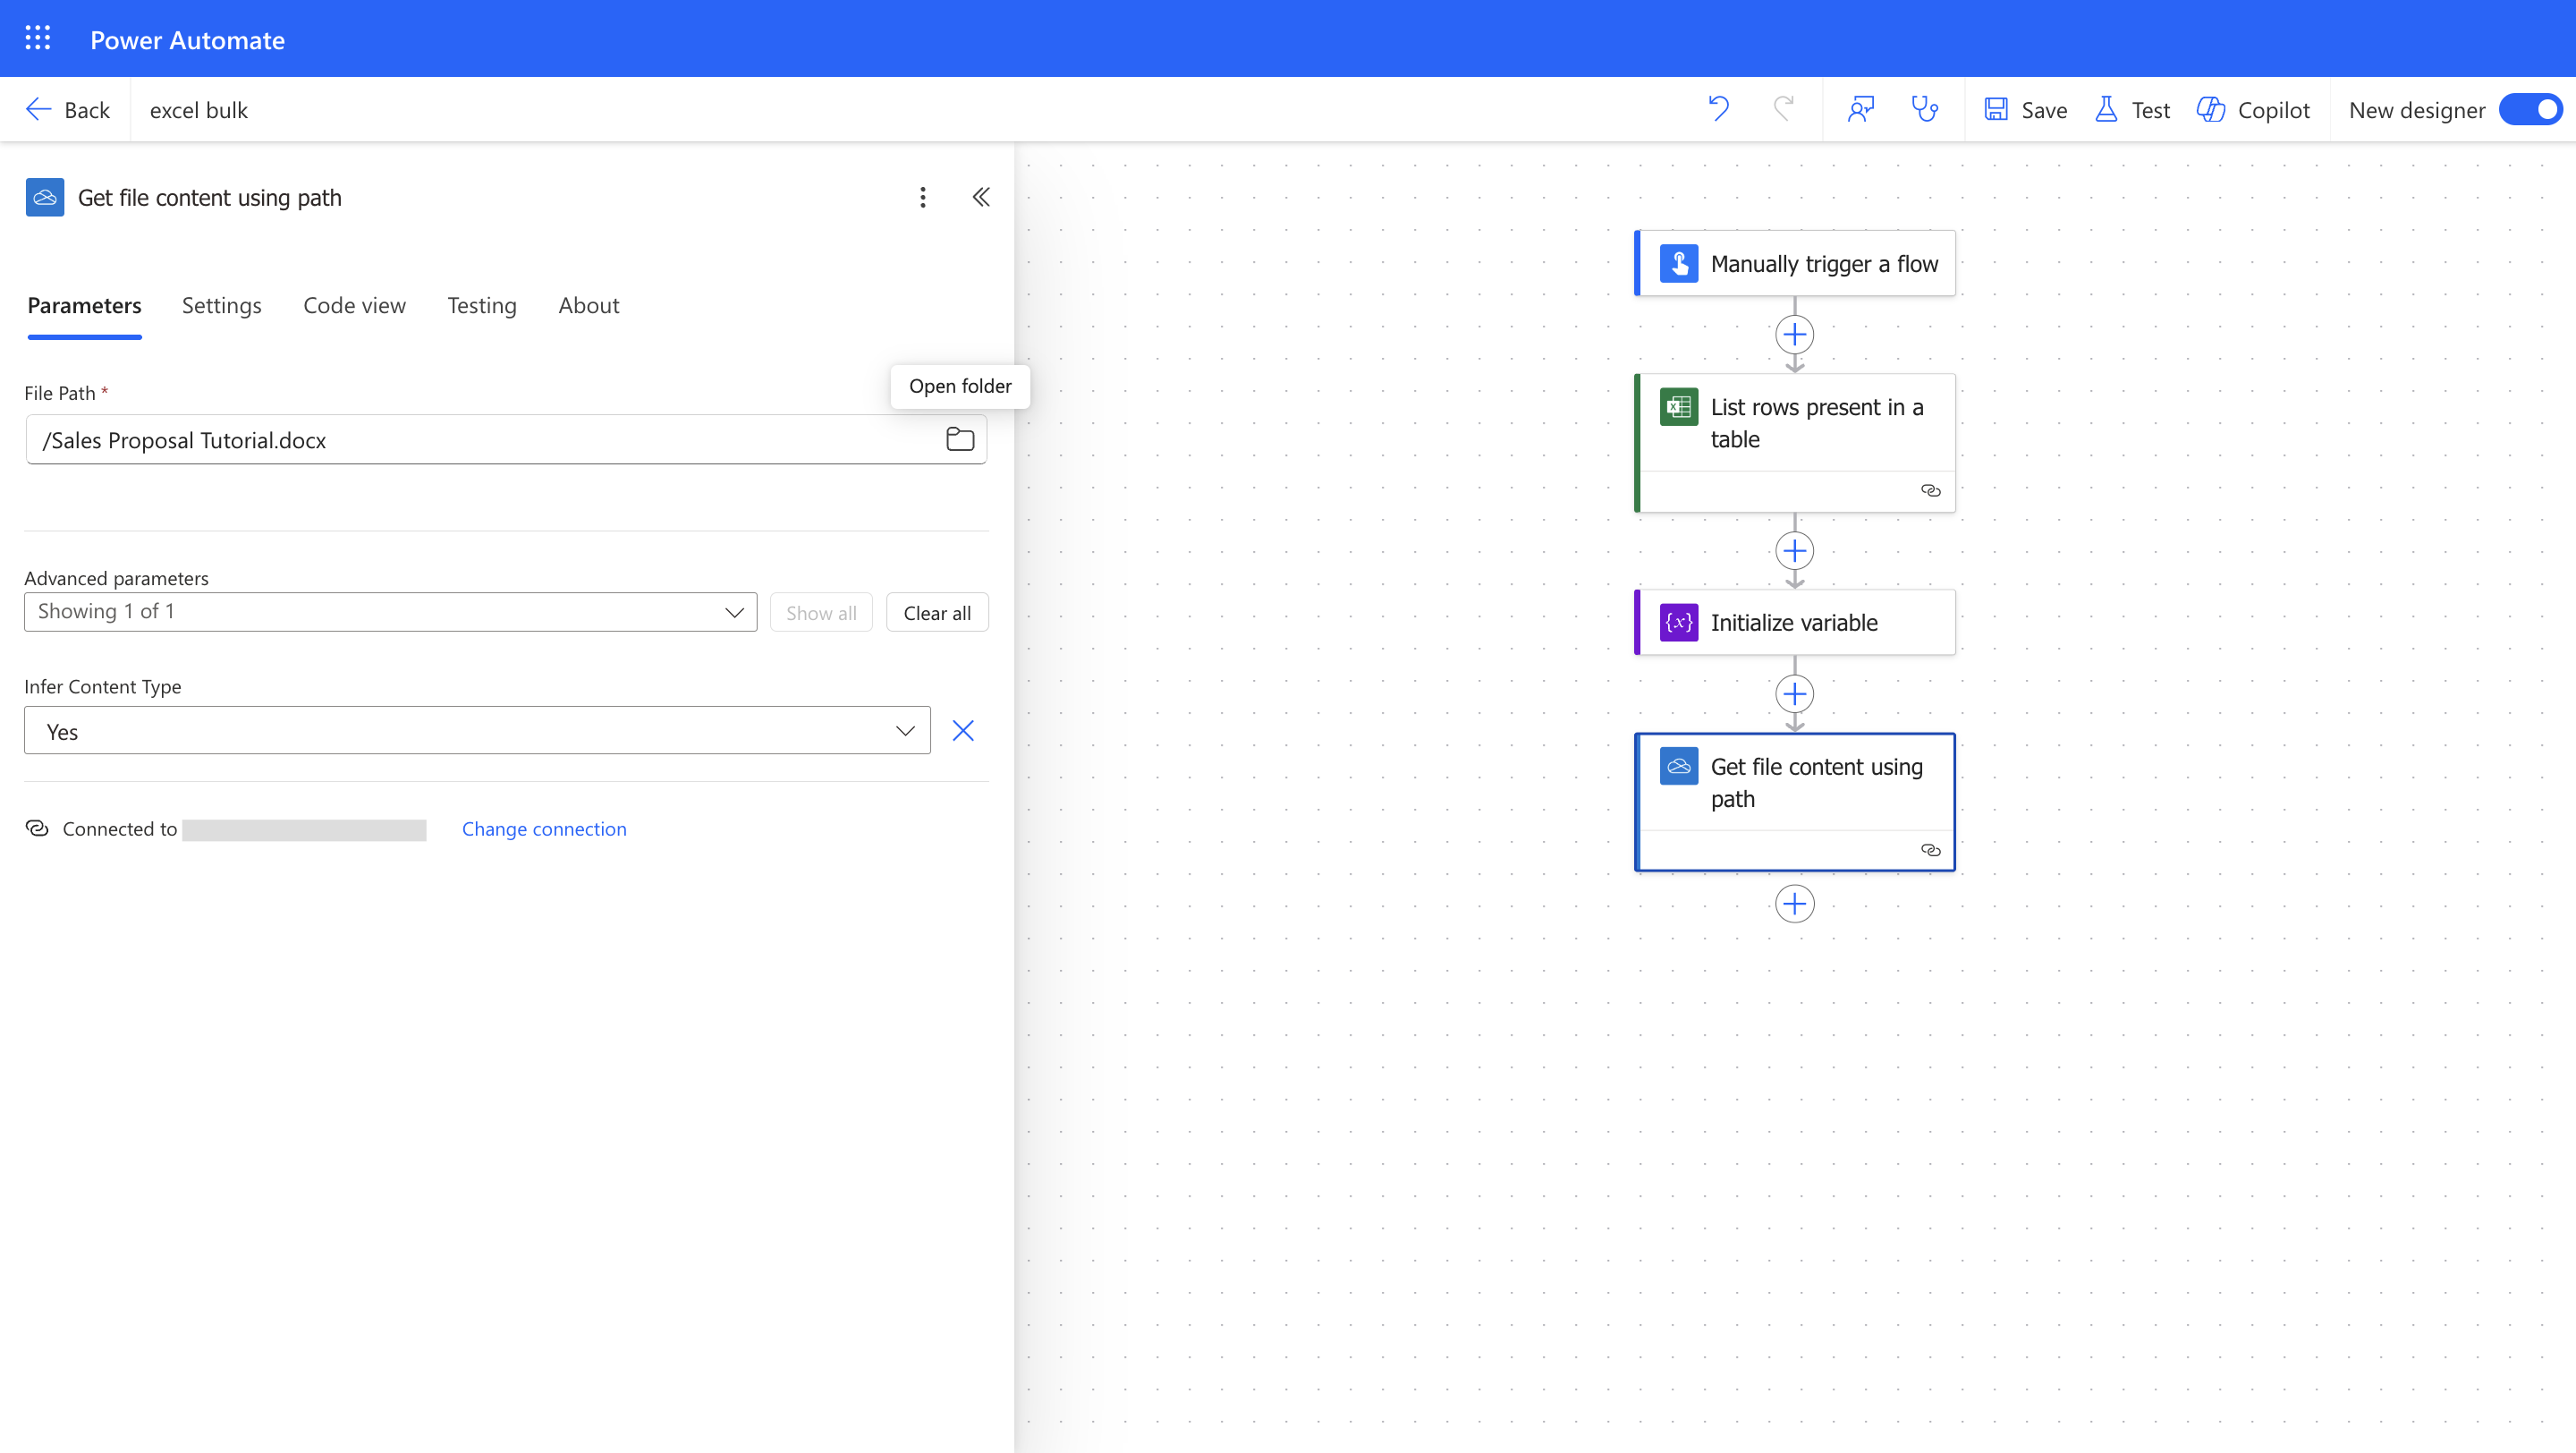
Task: Click the Clear all button
Action: pos(936,613)
